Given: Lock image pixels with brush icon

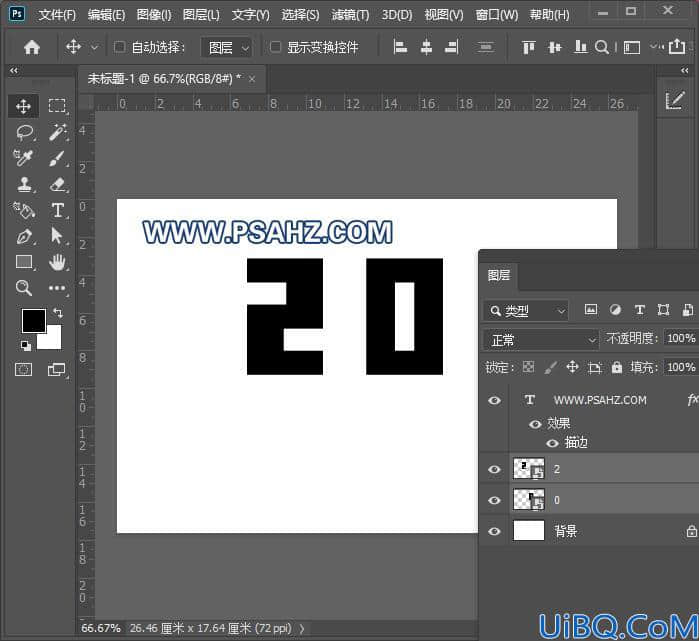Looking at the screenshot, I should (551, 367).
